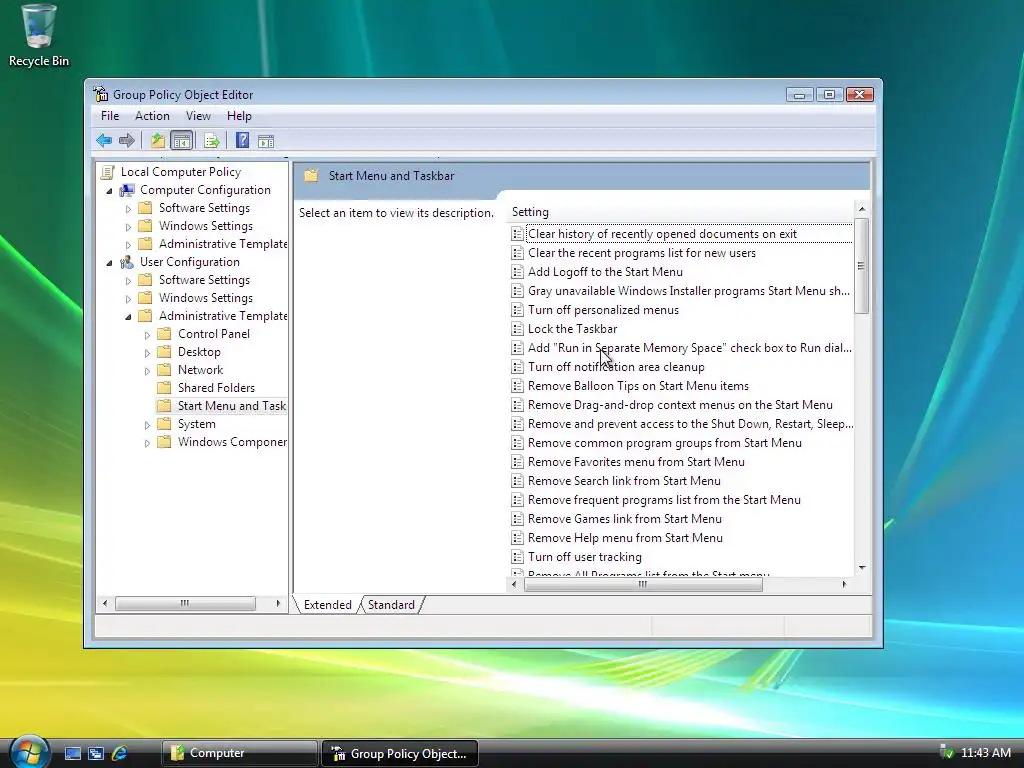Expand the Network tree node
1024x768 pixels.
(147, 370)
